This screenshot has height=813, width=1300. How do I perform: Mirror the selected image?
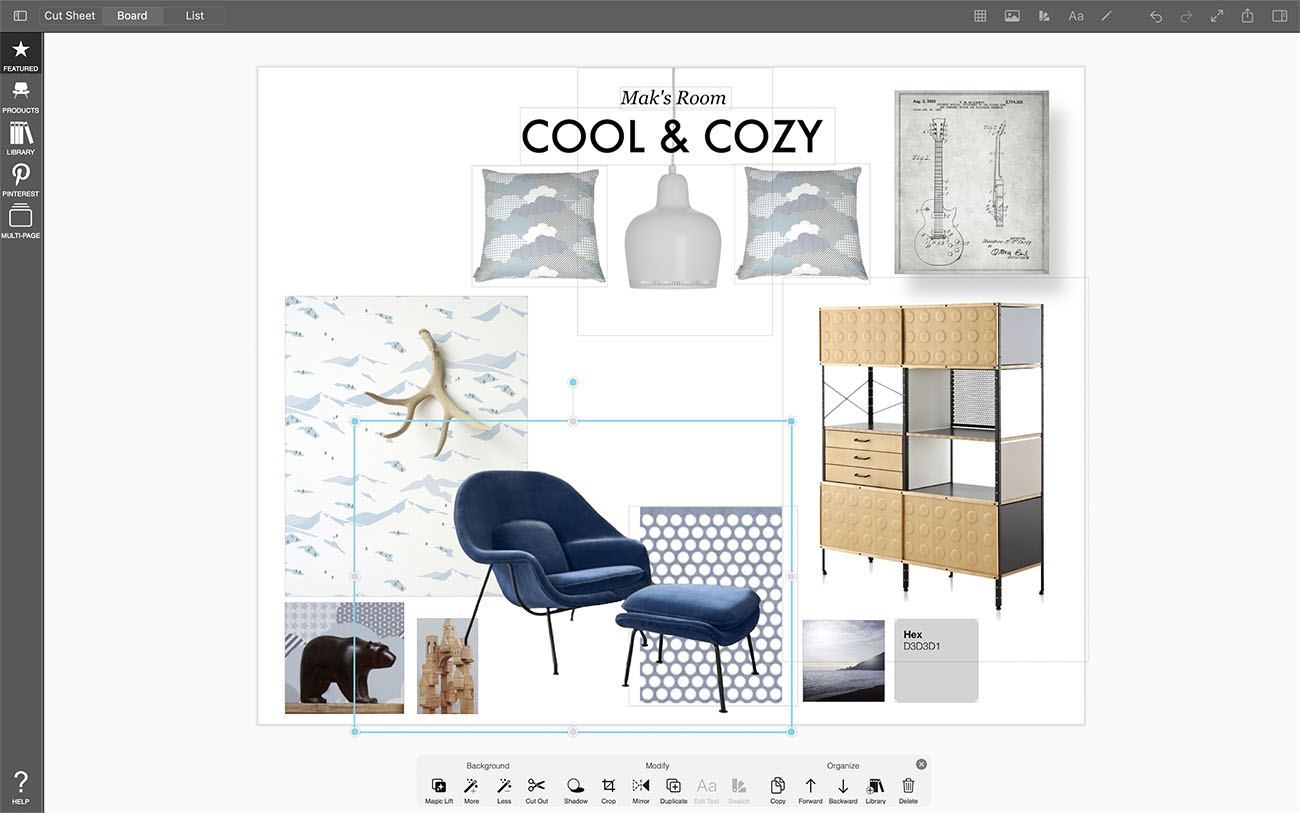(x=641, y=788)
